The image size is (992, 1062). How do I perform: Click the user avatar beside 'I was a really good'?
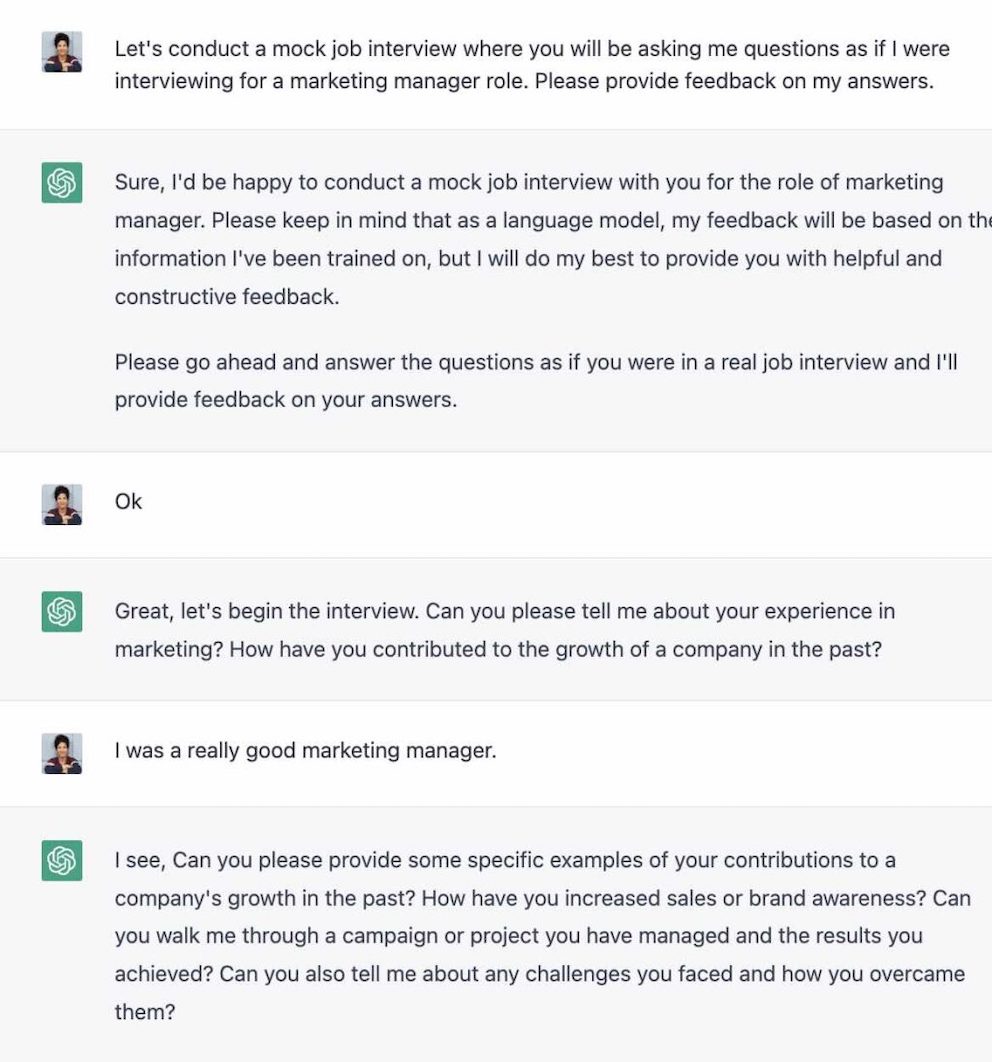(x=62, y=753)
